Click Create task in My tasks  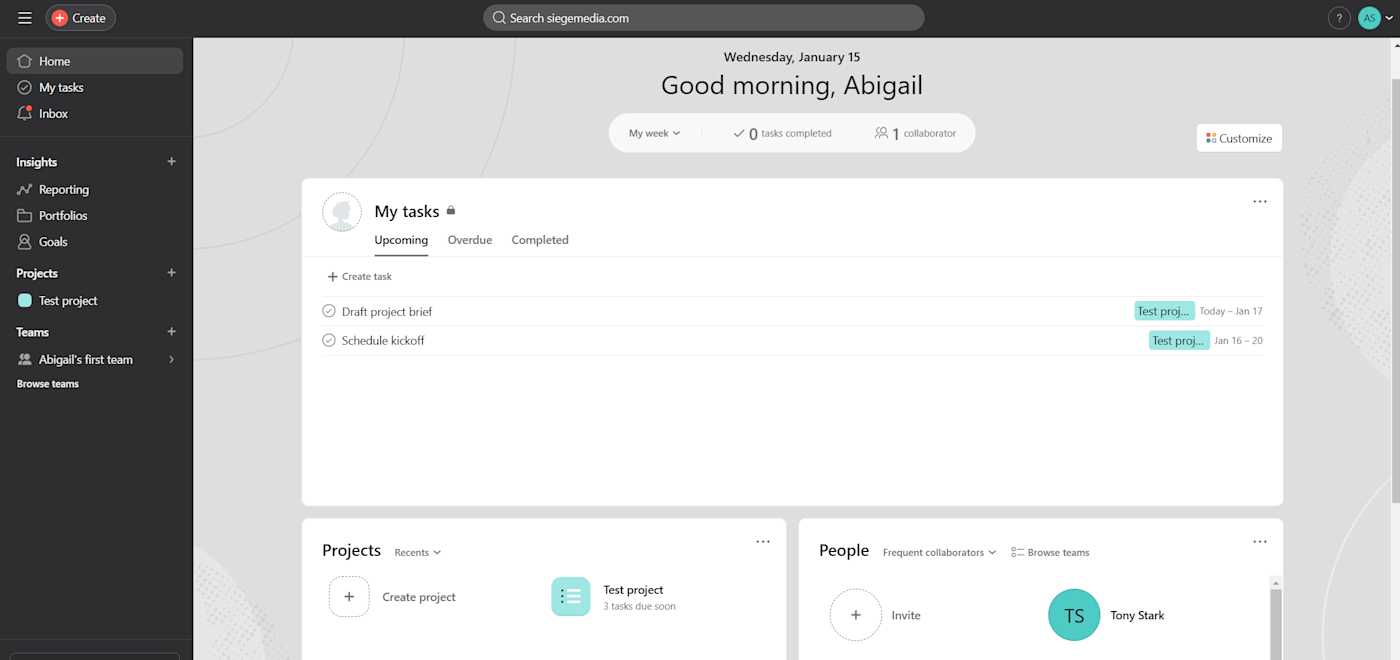360,276
